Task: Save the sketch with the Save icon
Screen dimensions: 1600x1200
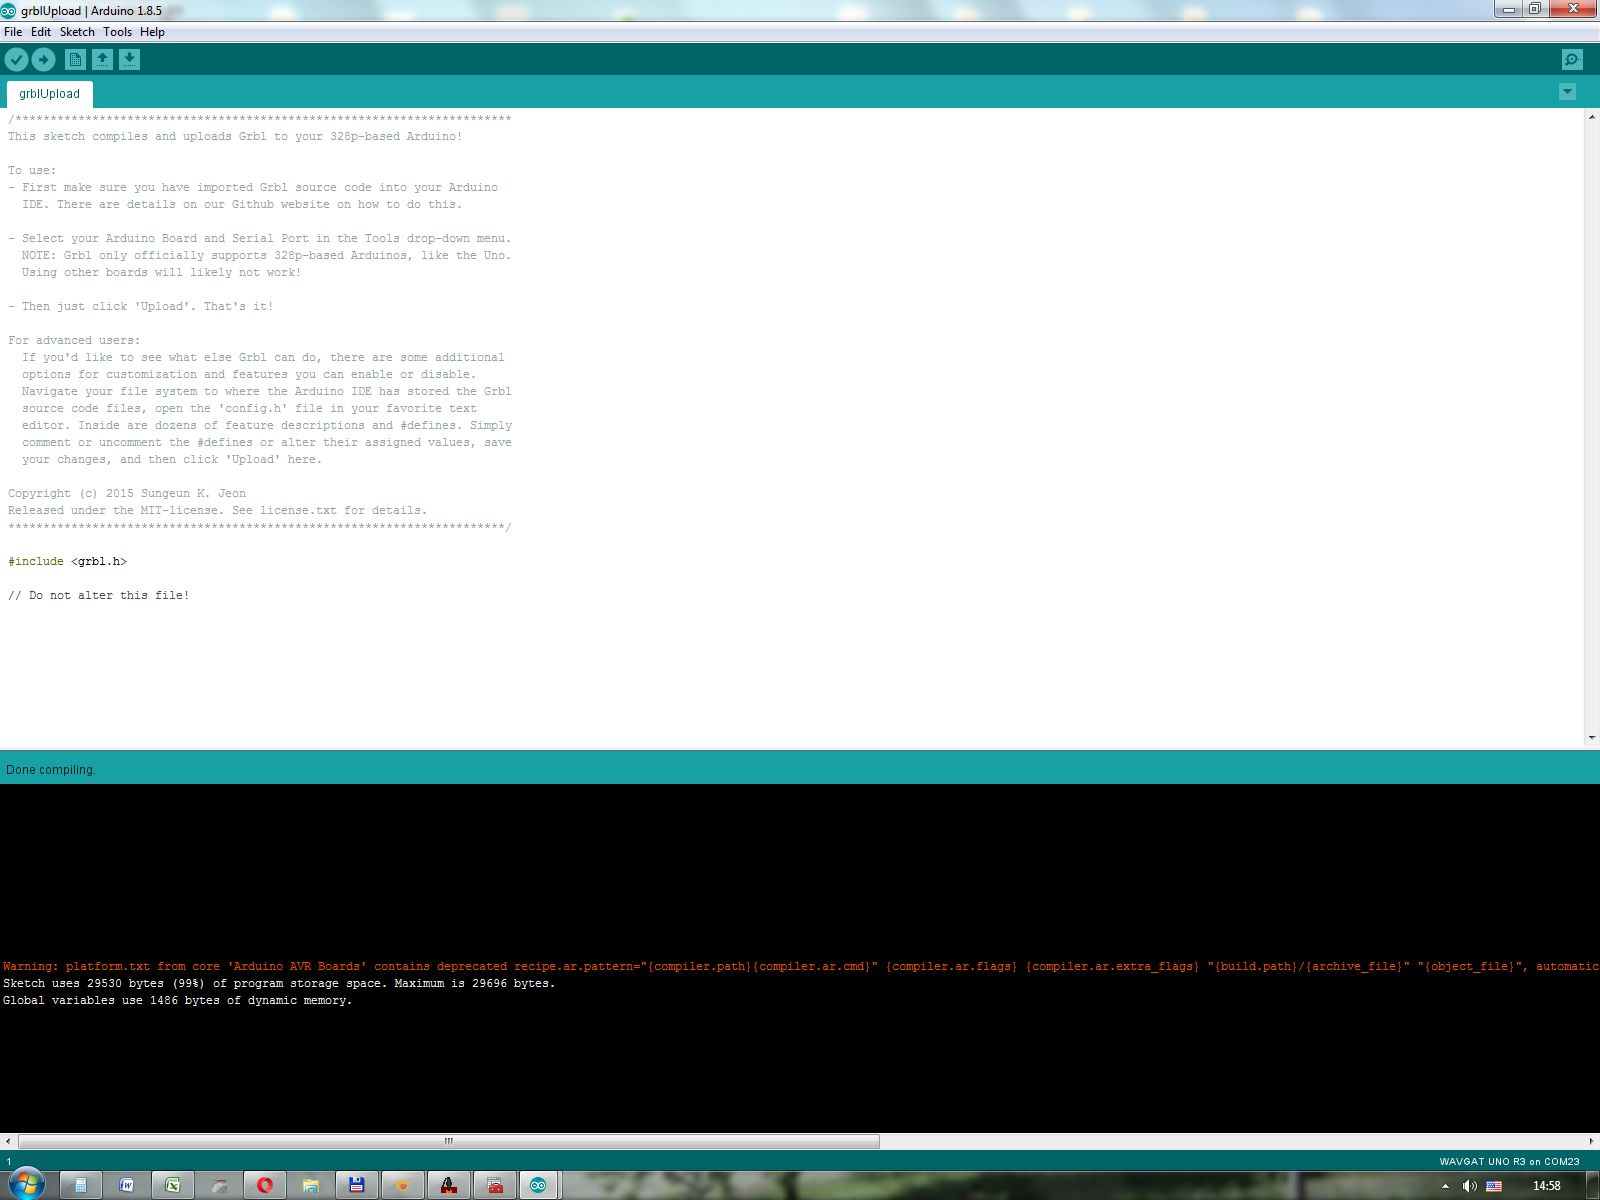Action: (129, 60)
